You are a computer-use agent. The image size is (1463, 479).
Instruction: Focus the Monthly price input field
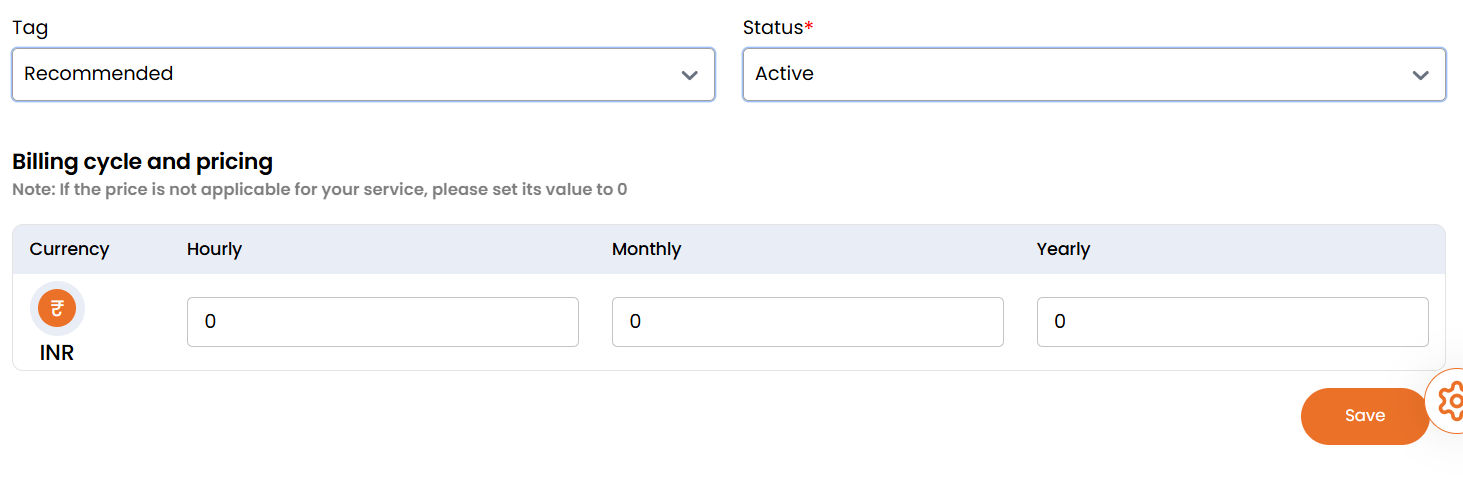[807, 322]
